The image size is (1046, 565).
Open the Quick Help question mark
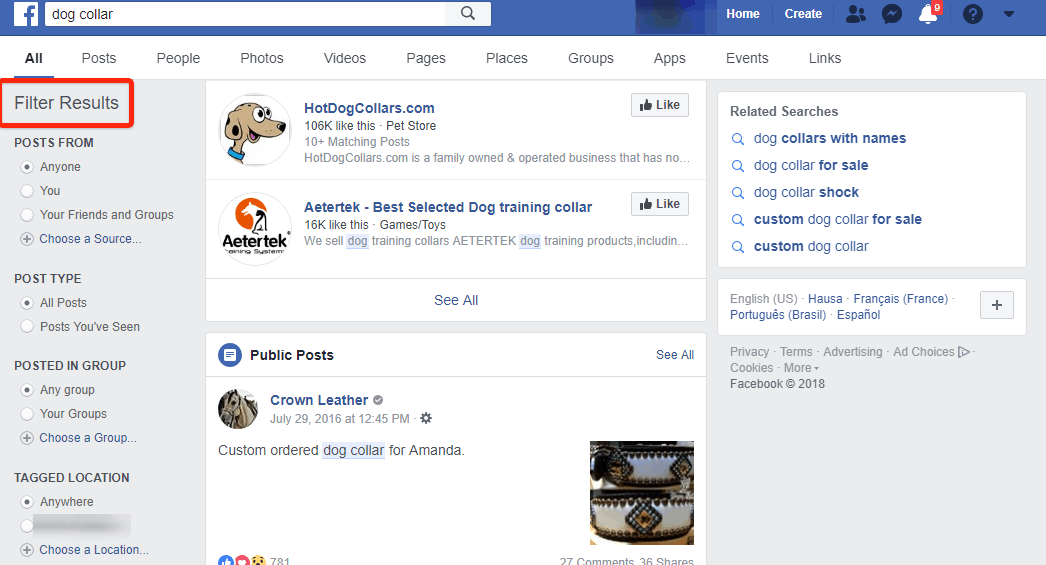click(x=973, y=13)
